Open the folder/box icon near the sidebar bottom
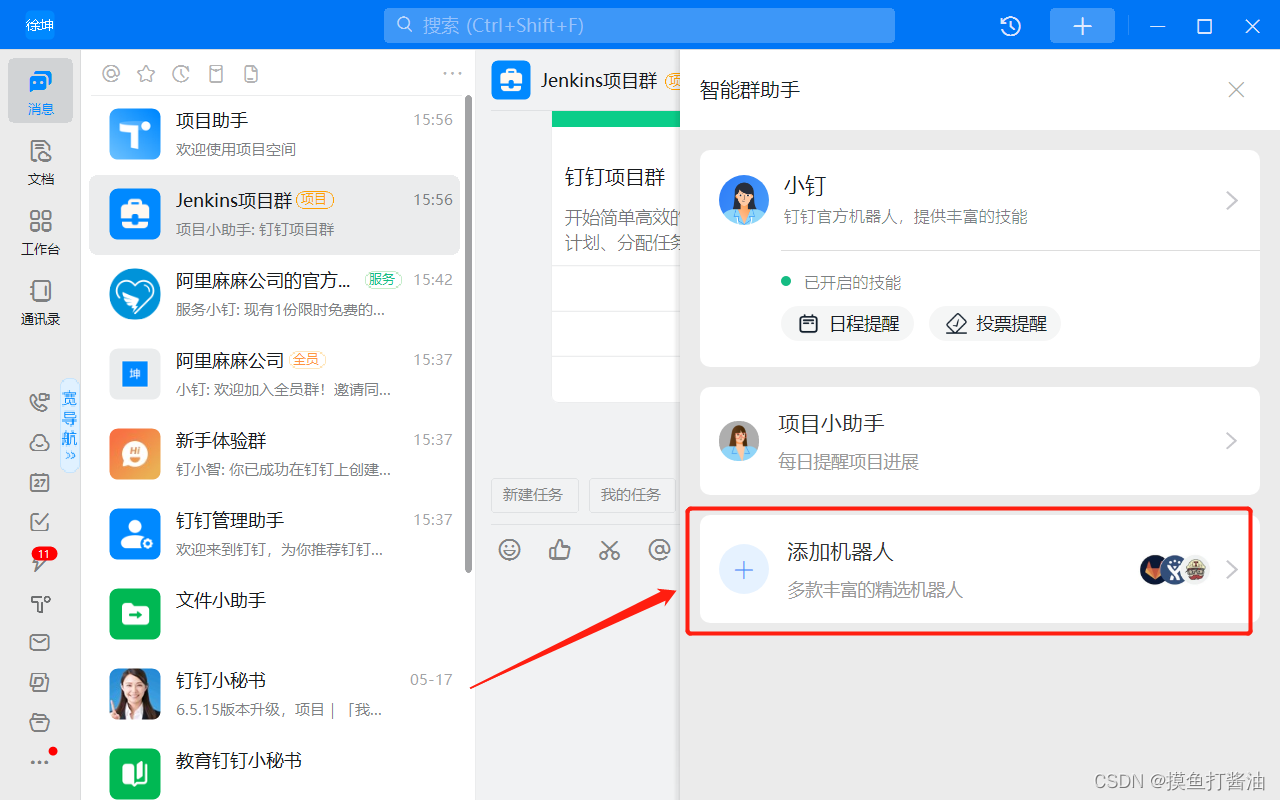The height and width of the screenshot is (800, 1280). tap(40, 722)
